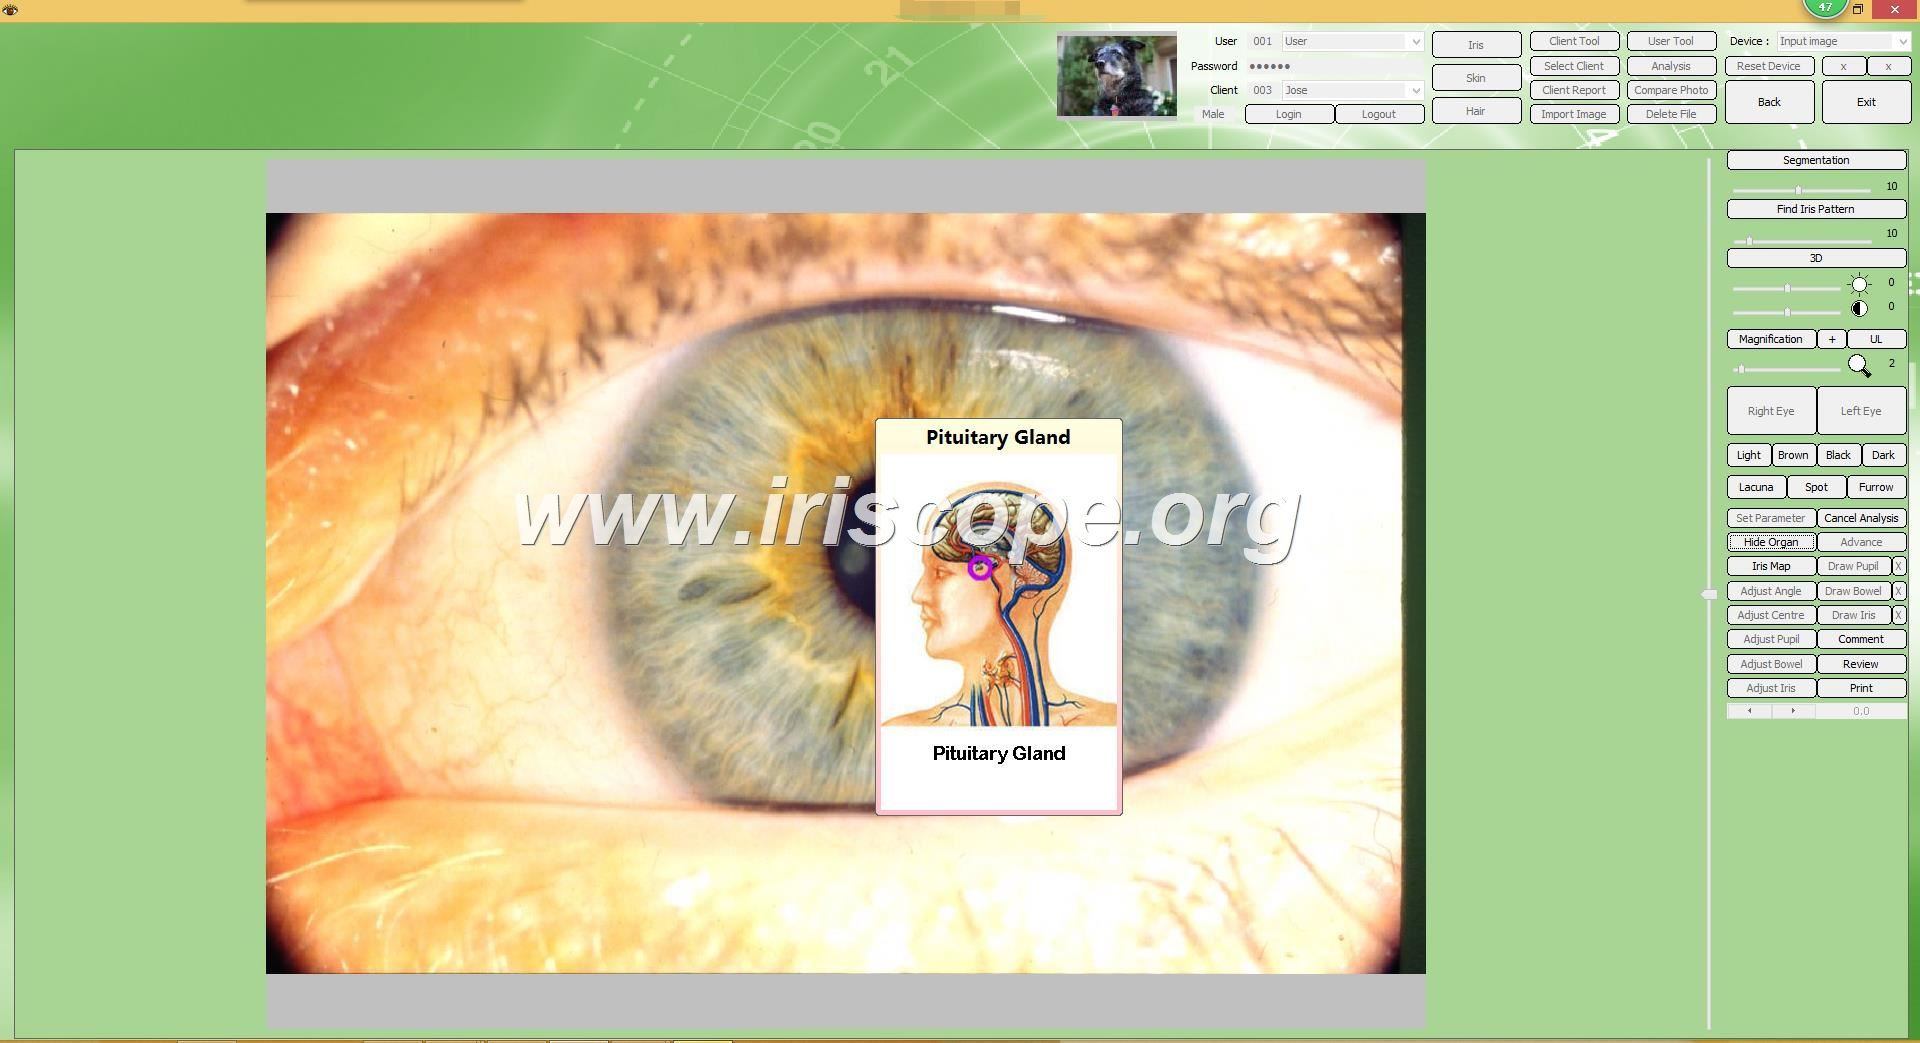This screenshot has height=1043, width=1920.
Task: Open the Device dropdown showing Input image
Action: [x=1901, y=42]
